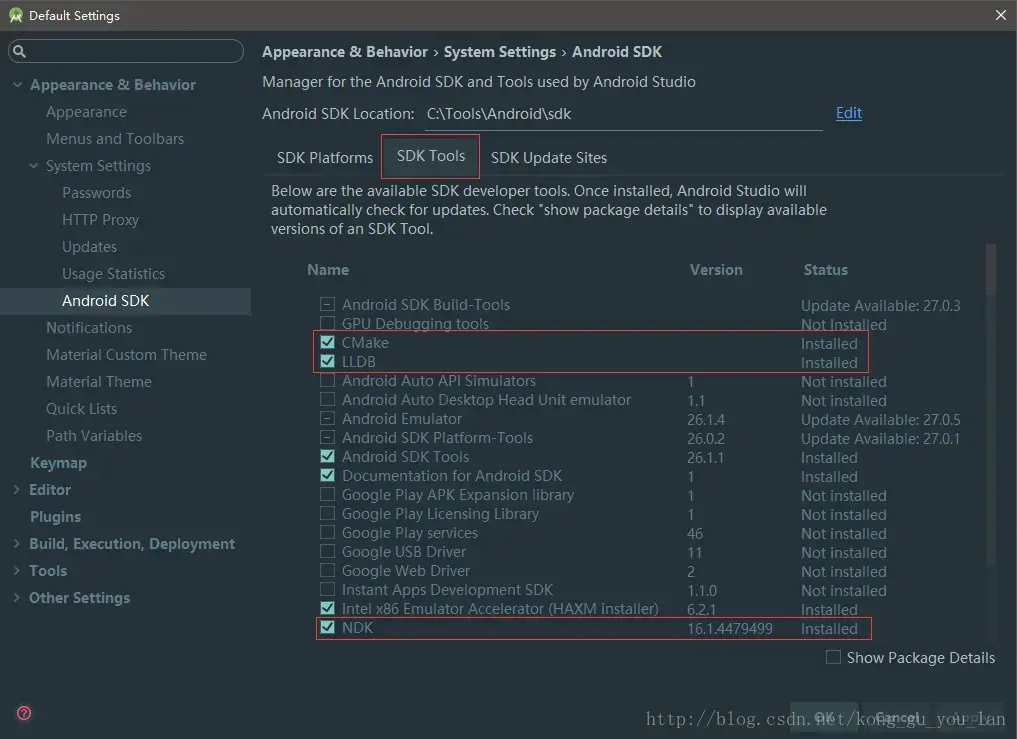Open the SDK Update Sites tab

[549, 158]
